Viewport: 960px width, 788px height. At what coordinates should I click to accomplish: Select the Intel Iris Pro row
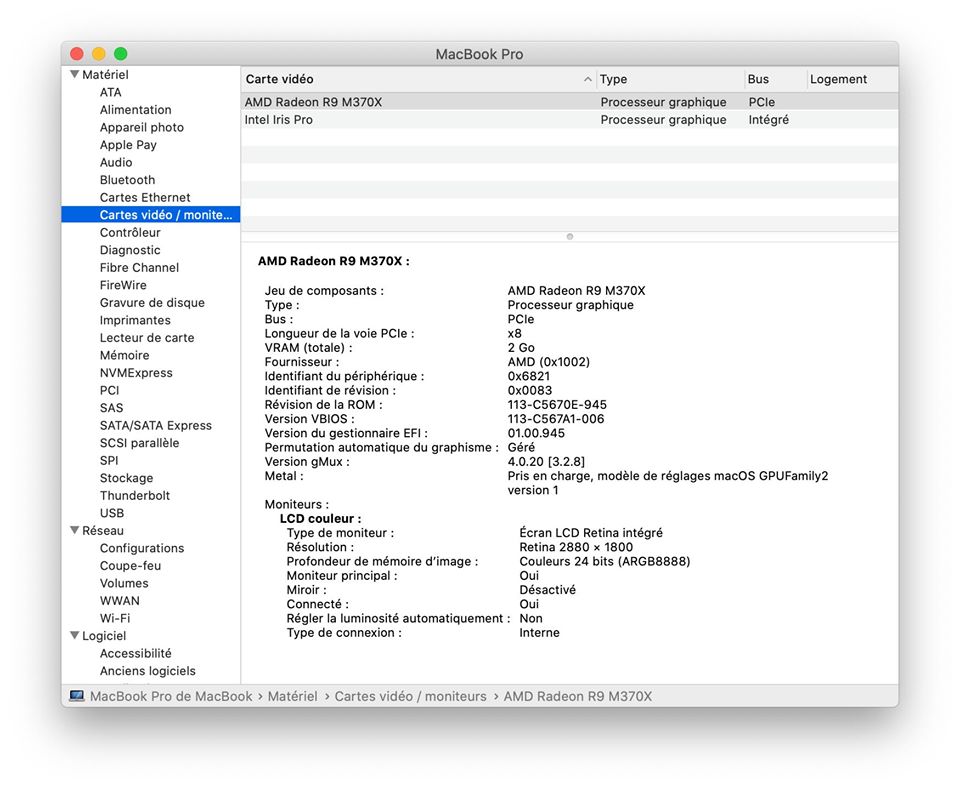(570, 120)
